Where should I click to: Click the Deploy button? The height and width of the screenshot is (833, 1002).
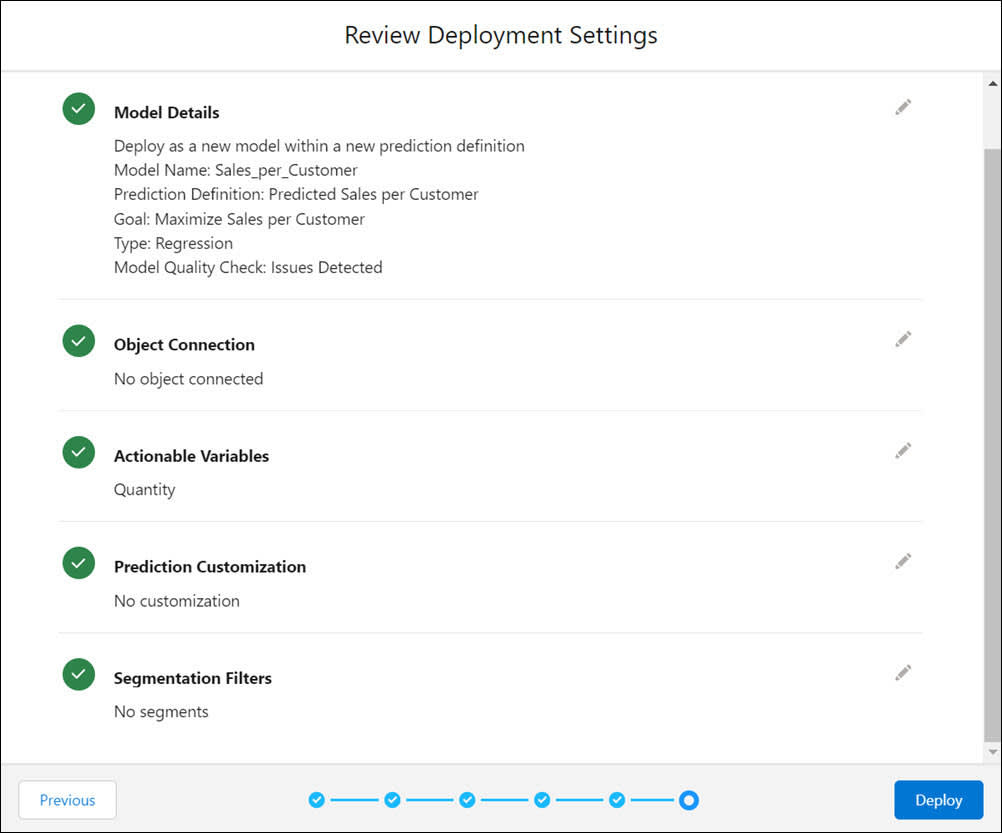(x=938, y=800)
